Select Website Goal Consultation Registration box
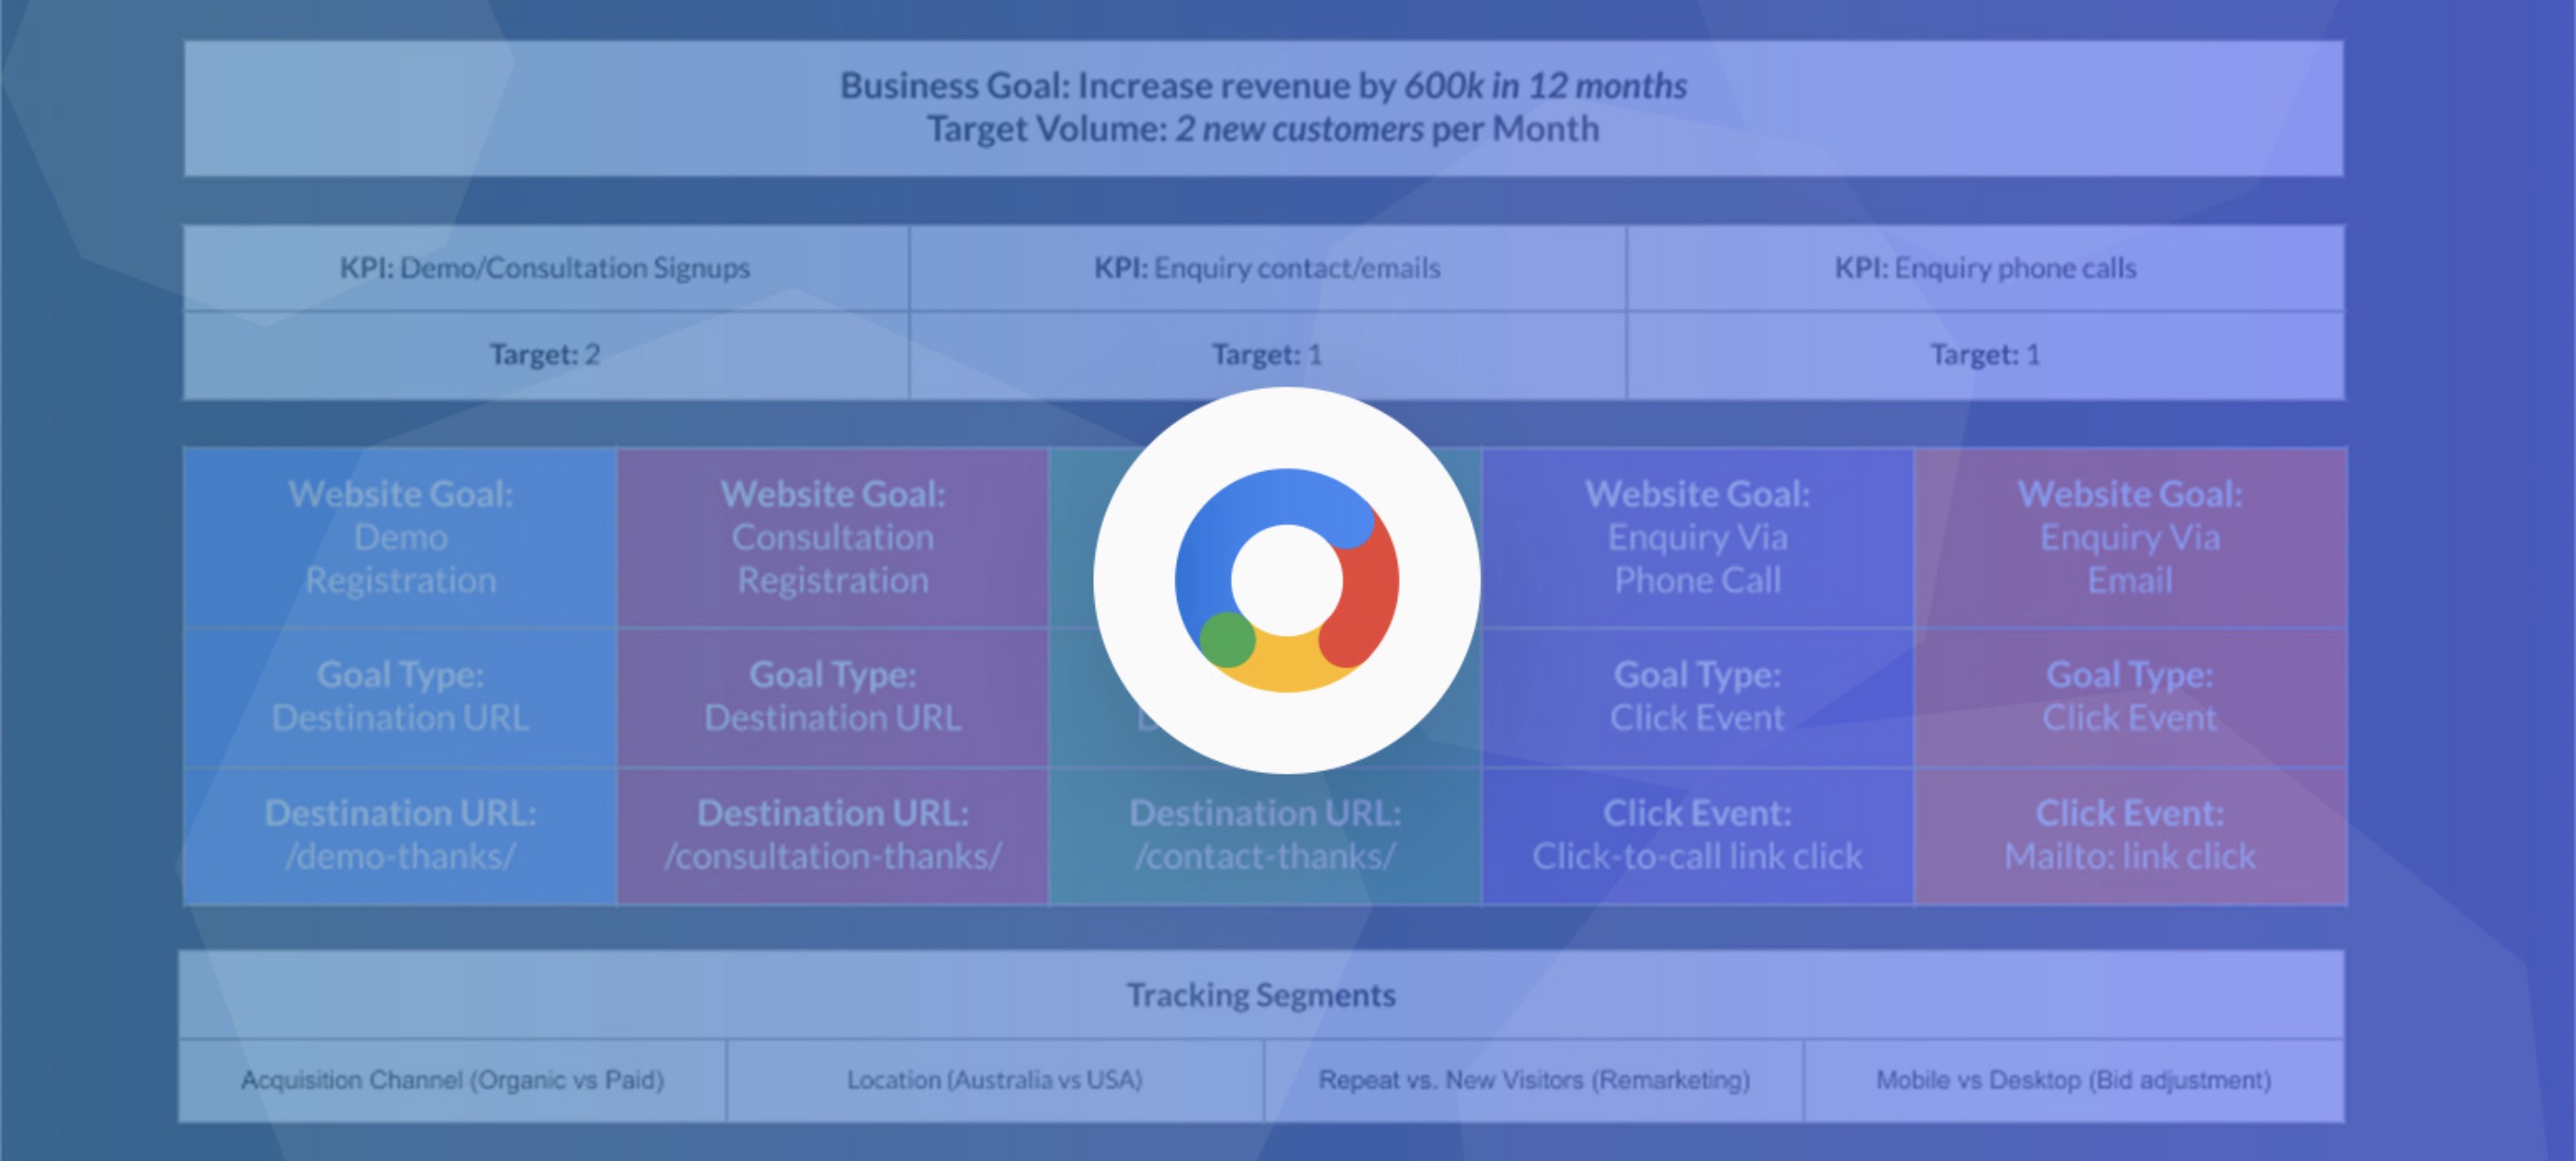This screenshot has width=2576, height=1161. (x=833, y=538)
